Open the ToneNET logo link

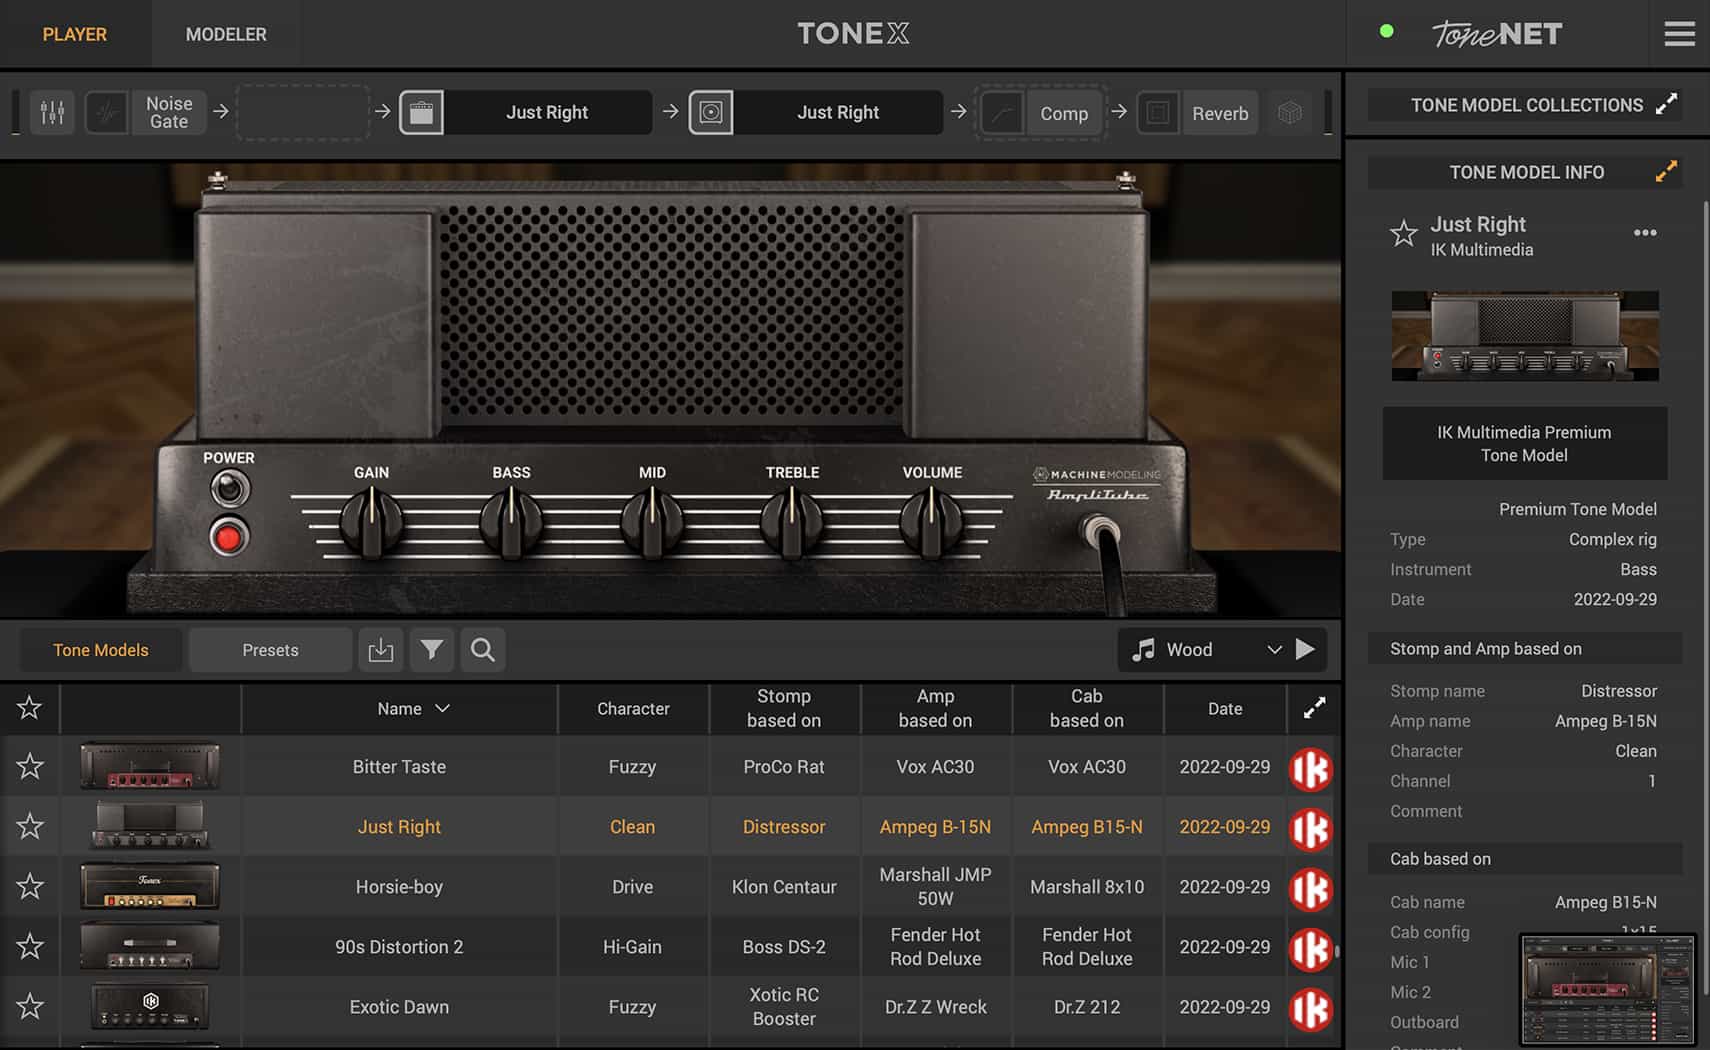tap(1496, 34)
